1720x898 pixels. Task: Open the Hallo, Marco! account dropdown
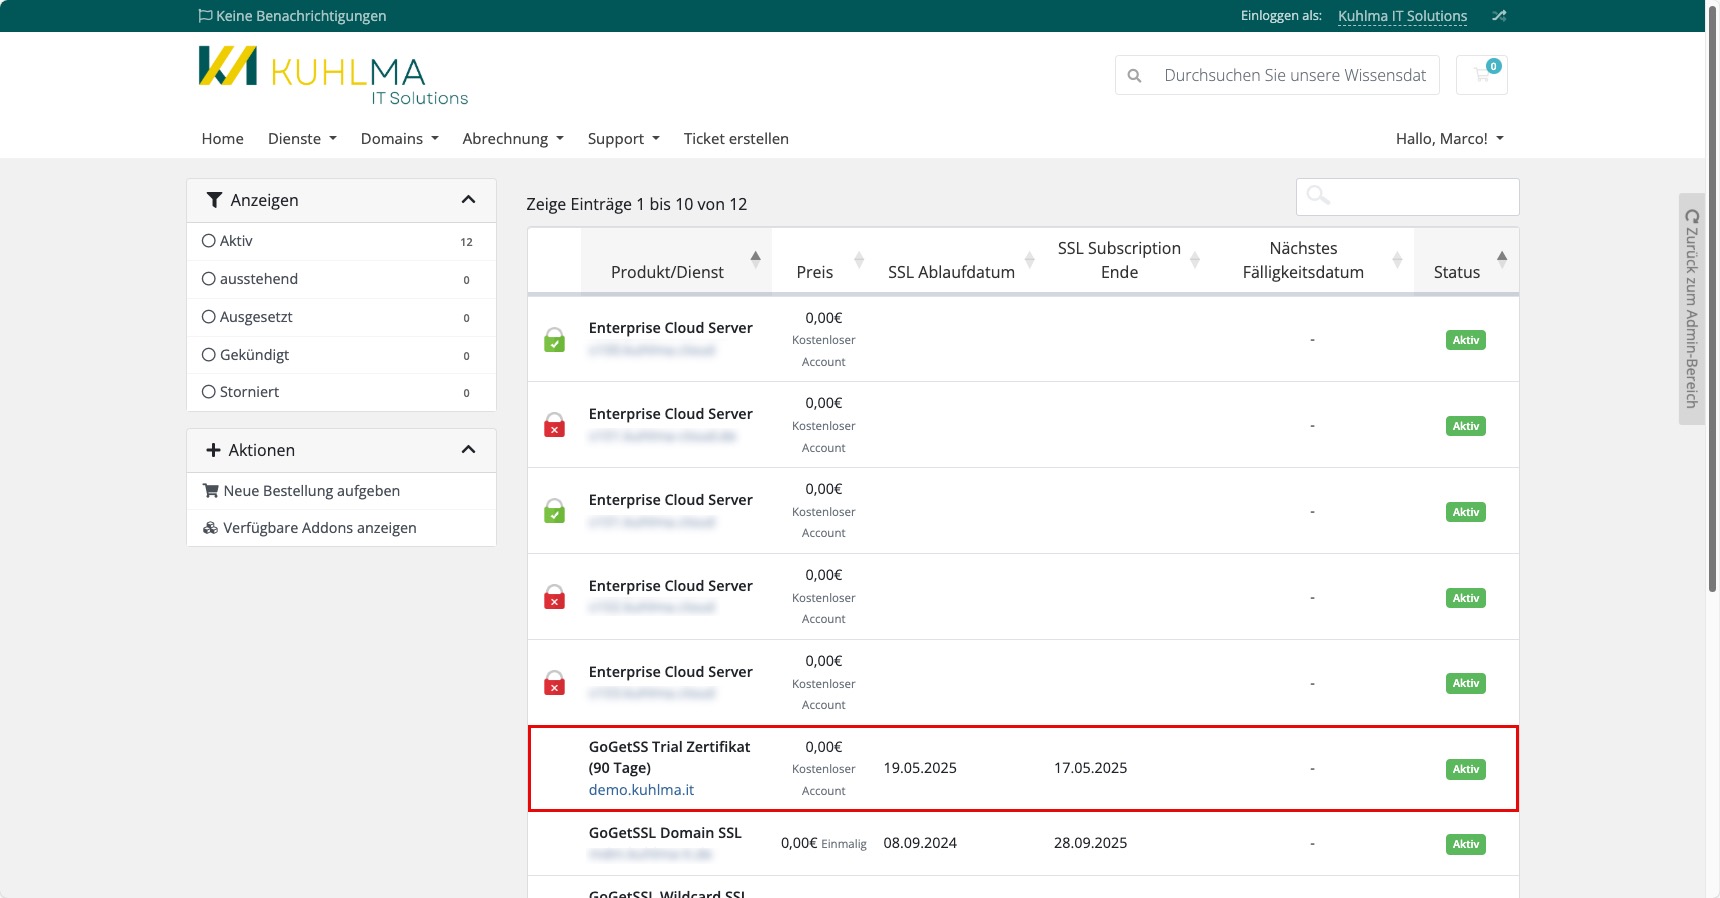[1450, 139]
